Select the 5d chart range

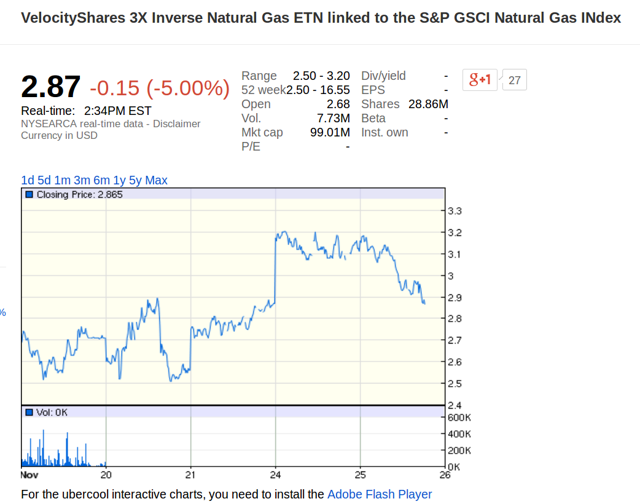pos(44,180)
